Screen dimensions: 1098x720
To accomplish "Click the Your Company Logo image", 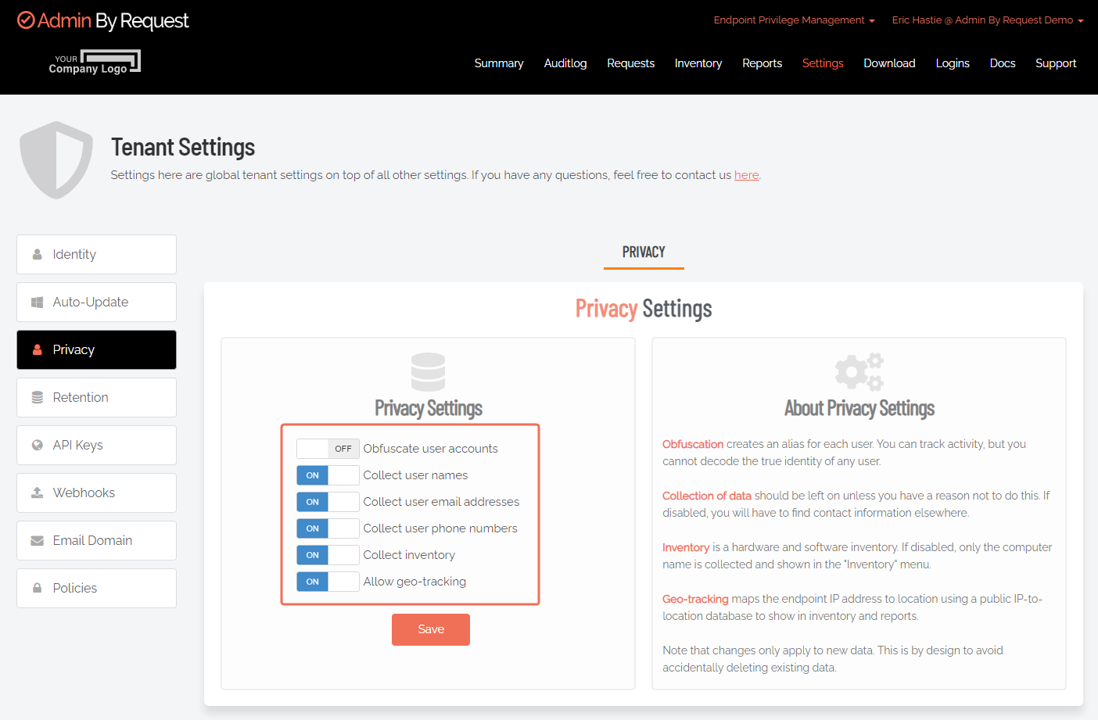I will tap(95, 62).
